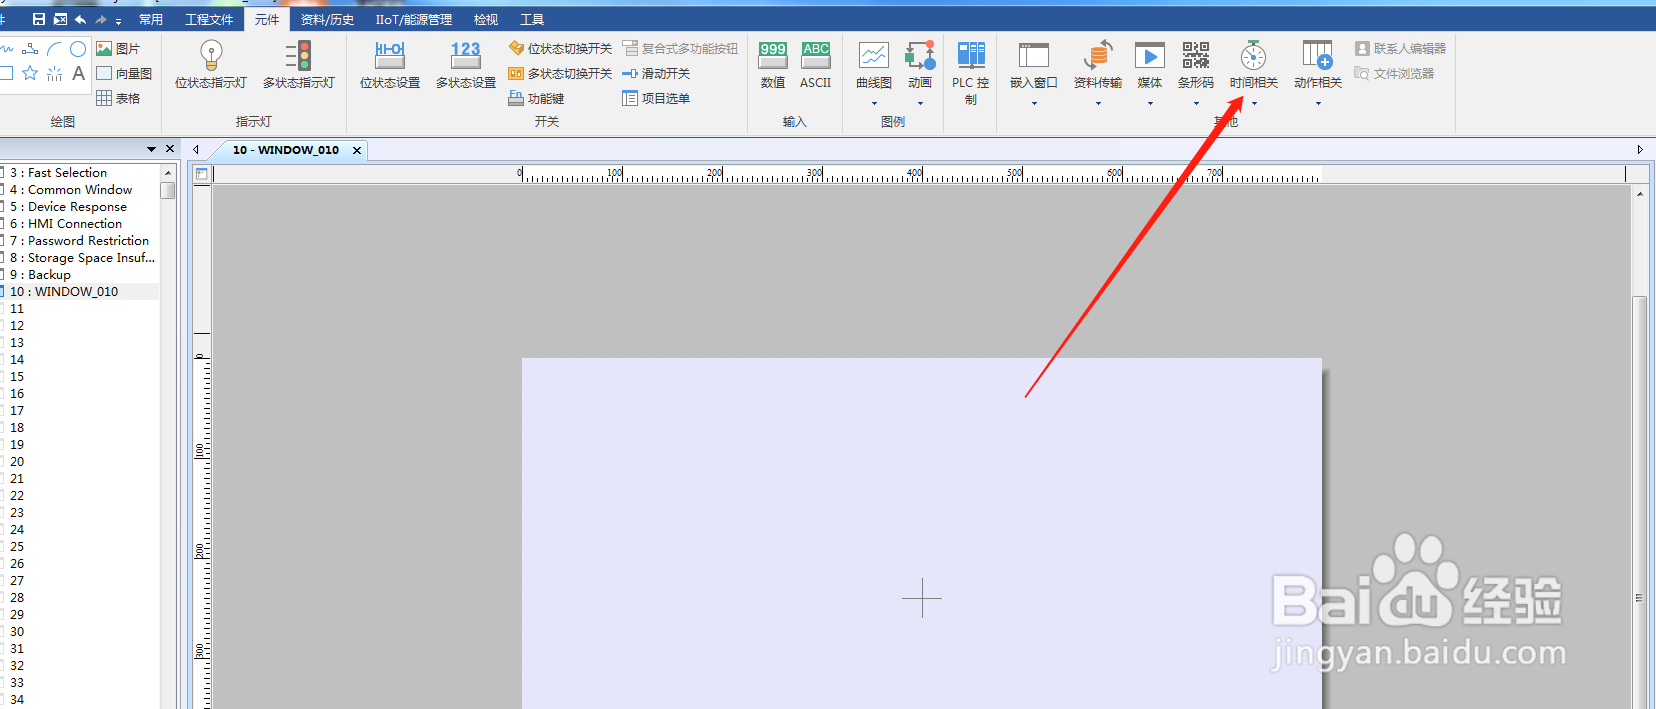This screenshot has height=709, width=1656.
Task: Select the 元件 ribbon tab
Action: coord(267,19)
